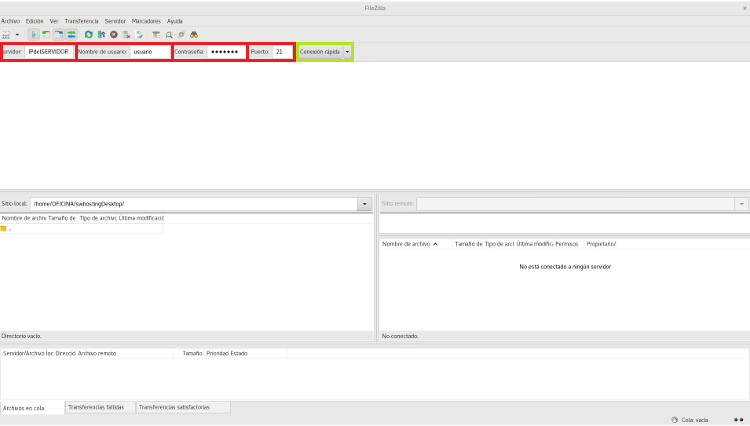
Task: Focus the Nombre de usuario field
Action: pos(150,52)
